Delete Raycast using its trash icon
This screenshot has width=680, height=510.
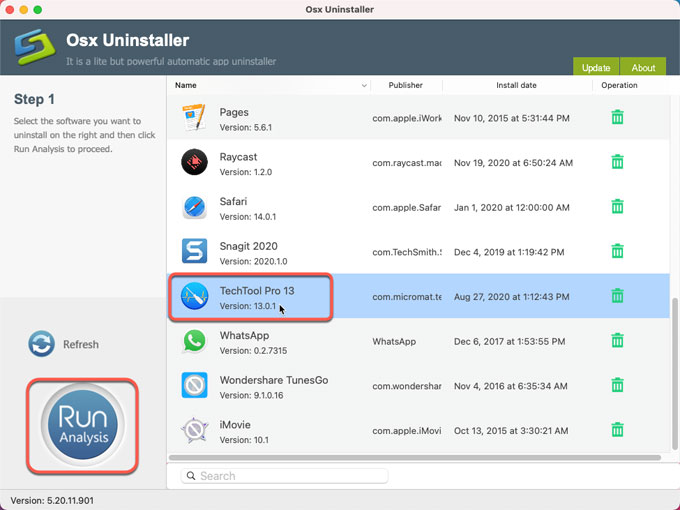click(617, 162)
